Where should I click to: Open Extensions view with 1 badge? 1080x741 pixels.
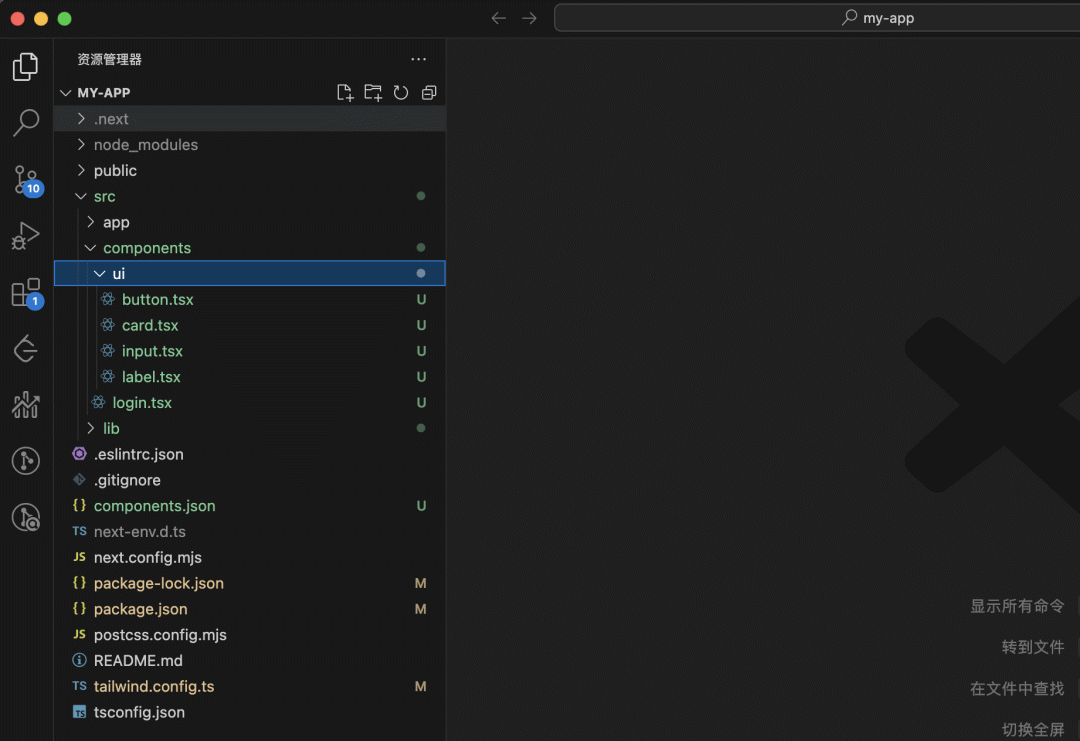pos(27,293)
